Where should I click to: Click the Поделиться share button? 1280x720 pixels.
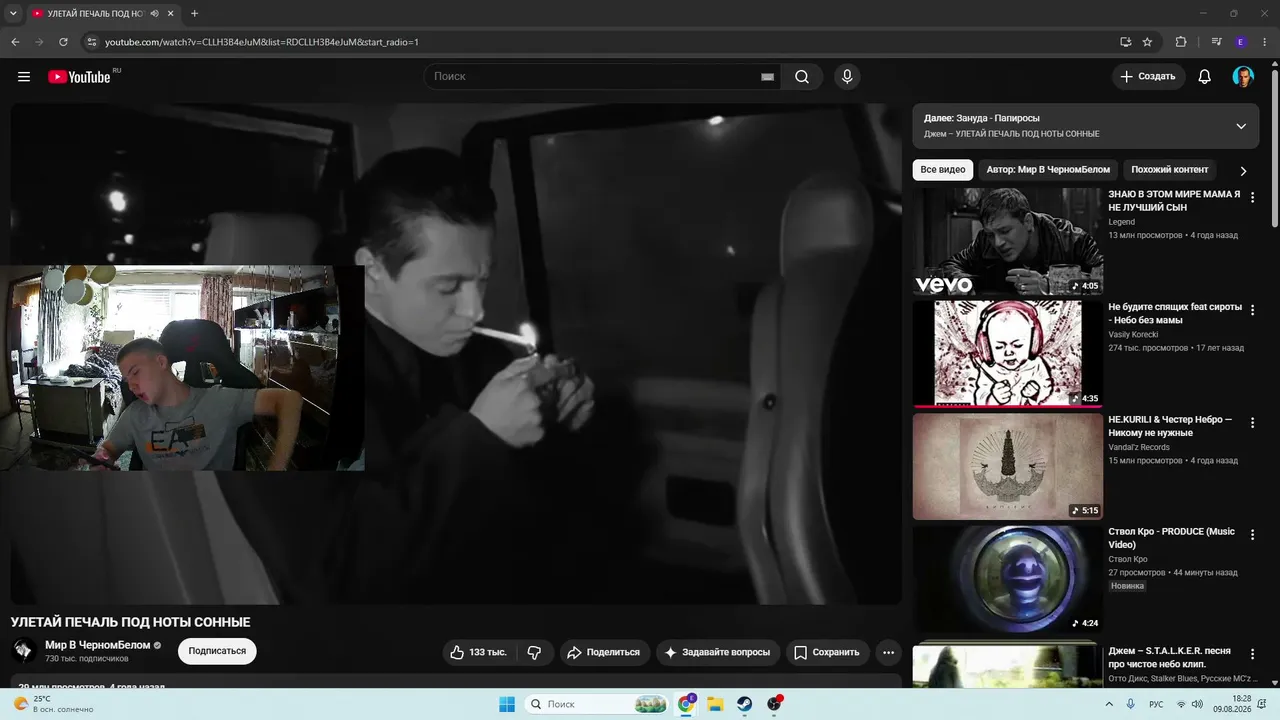pyautogui.click(x=604, y=652)
